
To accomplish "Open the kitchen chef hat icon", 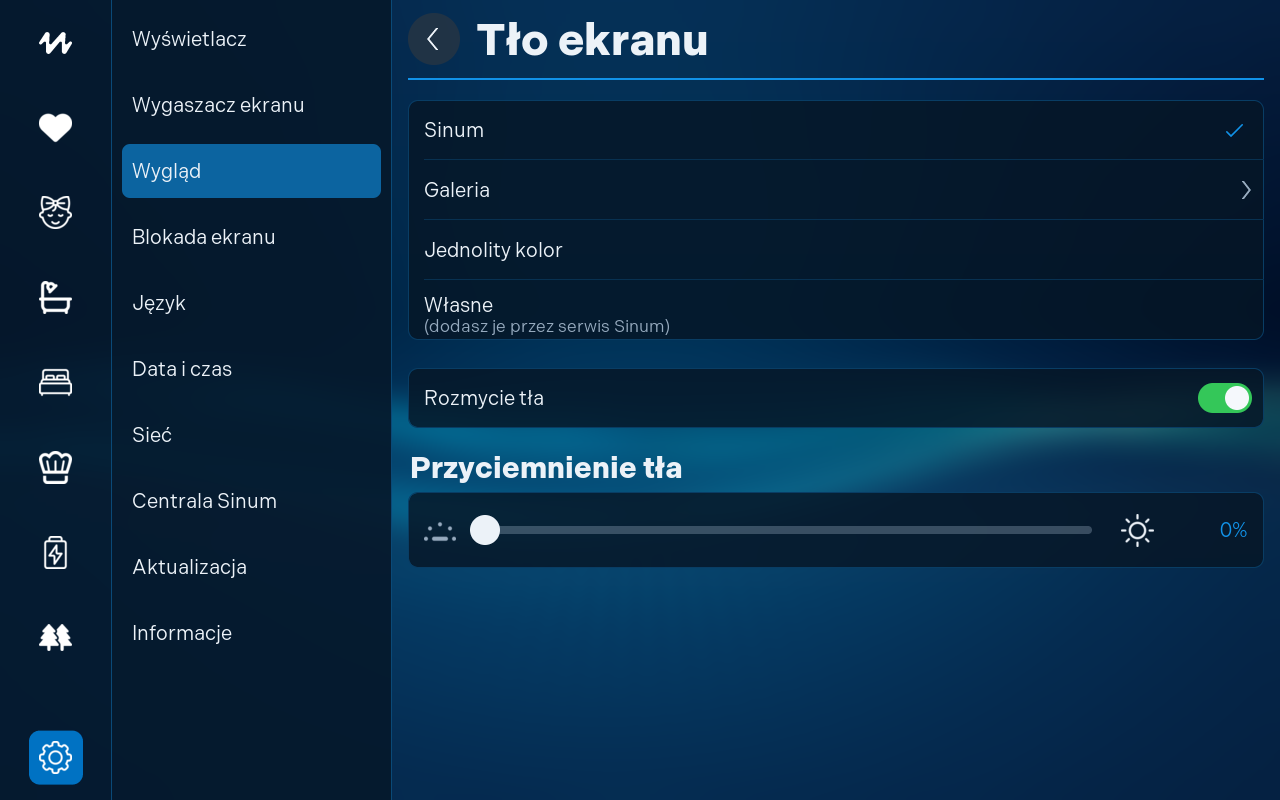I will point(55,467).
